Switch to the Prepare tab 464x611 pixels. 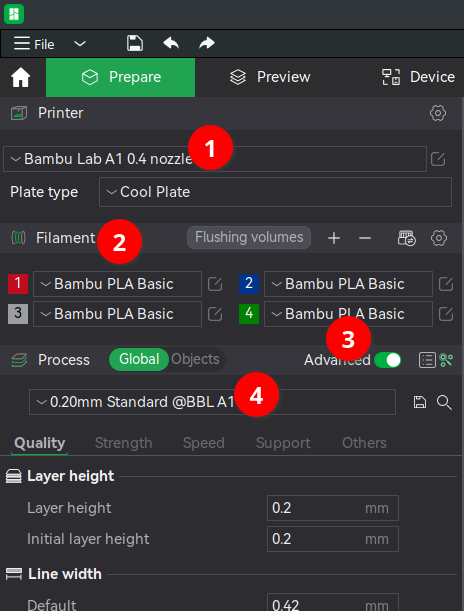[x=120, y=77]
